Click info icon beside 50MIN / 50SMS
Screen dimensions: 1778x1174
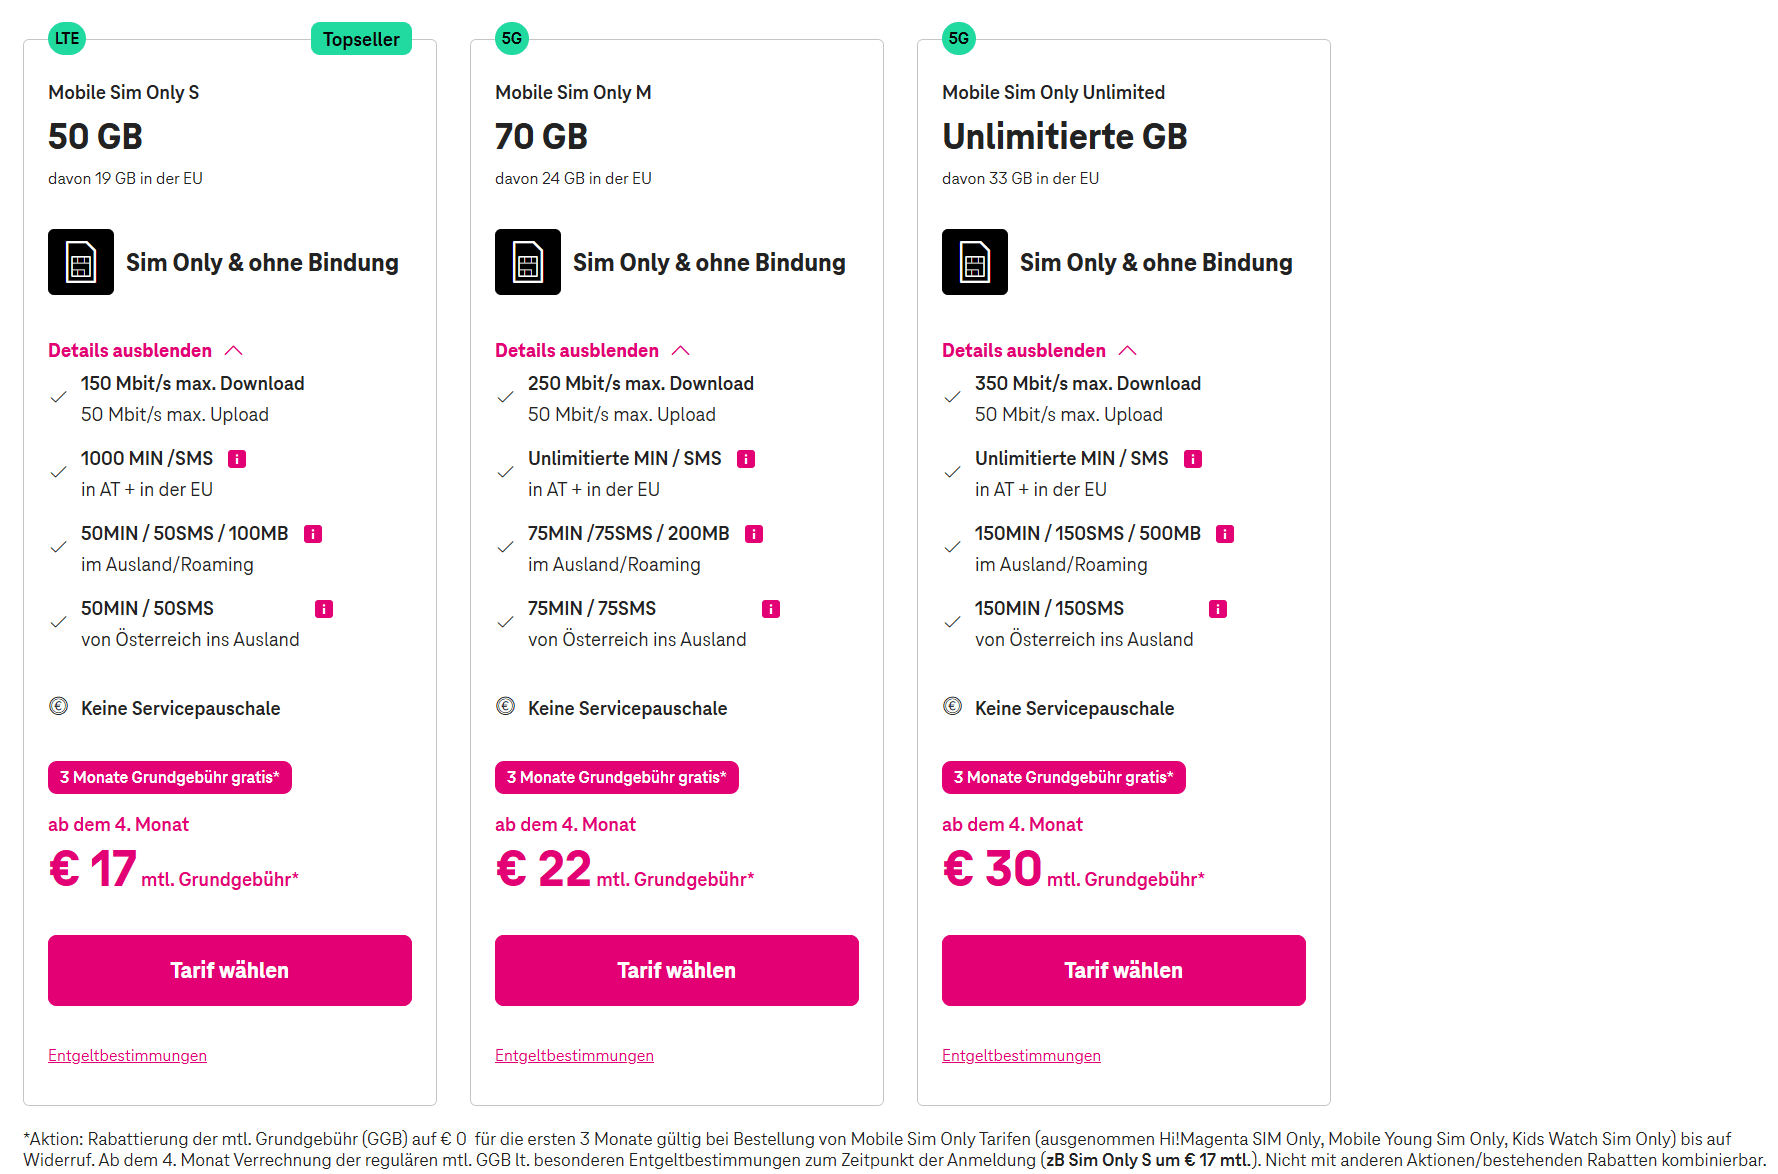tap(324, 609)
